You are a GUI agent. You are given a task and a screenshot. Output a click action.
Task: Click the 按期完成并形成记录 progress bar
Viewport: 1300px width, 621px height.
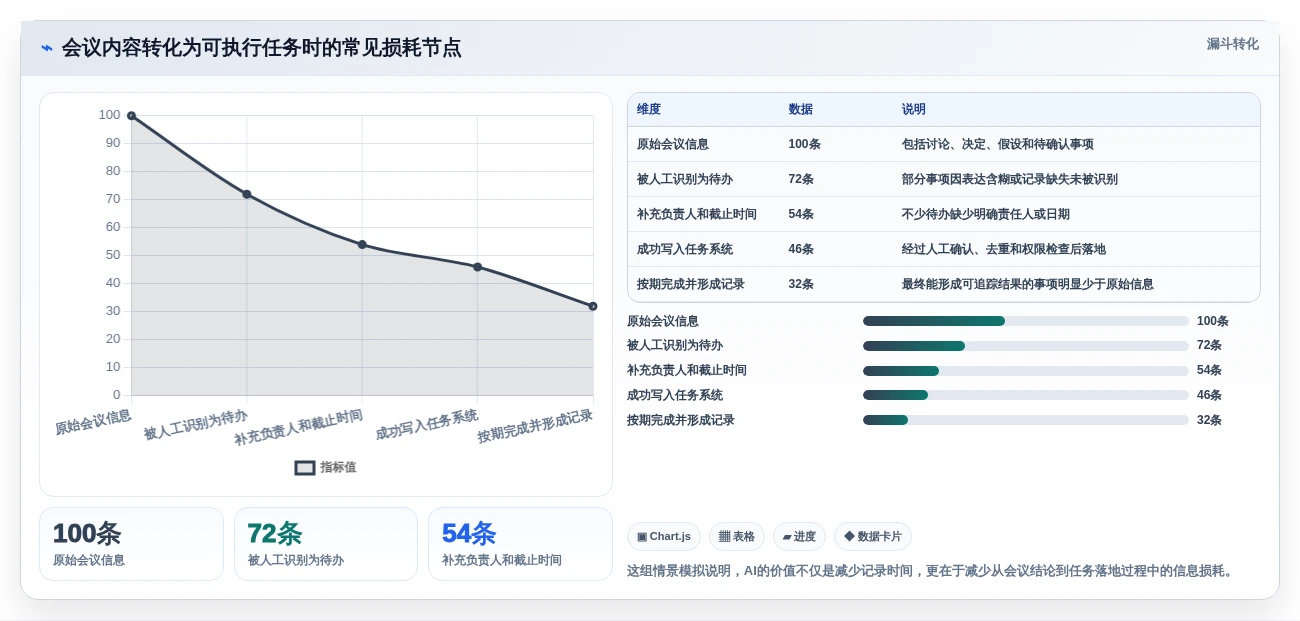(x=1026, y=420)
